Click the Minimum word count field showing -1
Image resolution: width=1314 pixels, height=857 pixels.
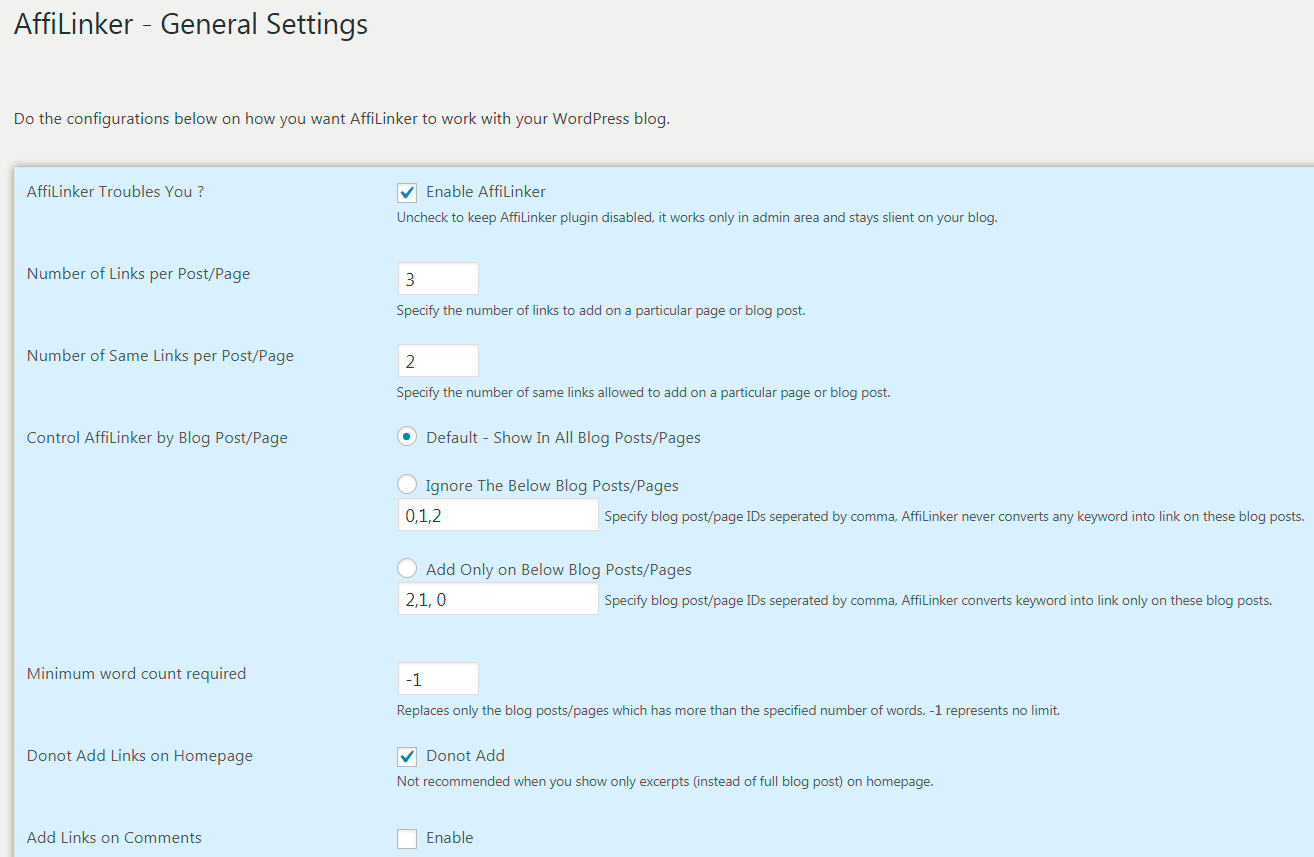(438, 679)
